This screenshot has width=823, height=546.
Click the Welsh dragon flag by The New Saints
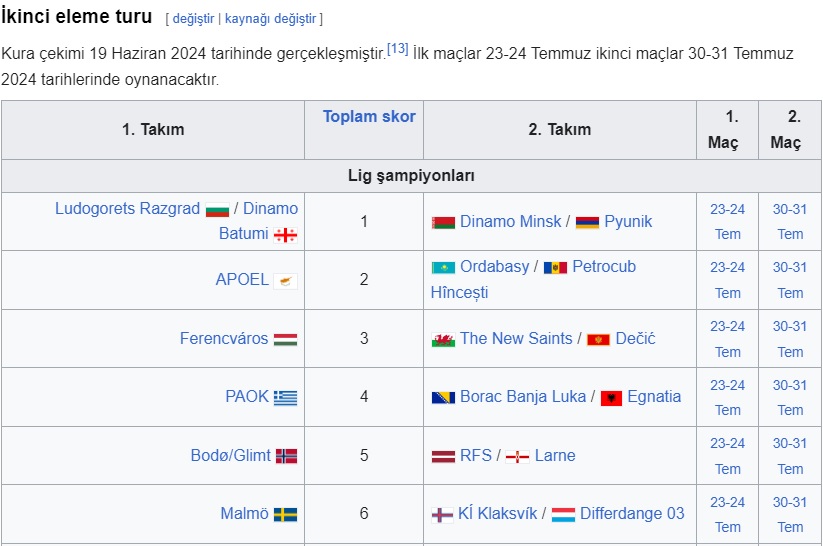(x=444, y=340)
